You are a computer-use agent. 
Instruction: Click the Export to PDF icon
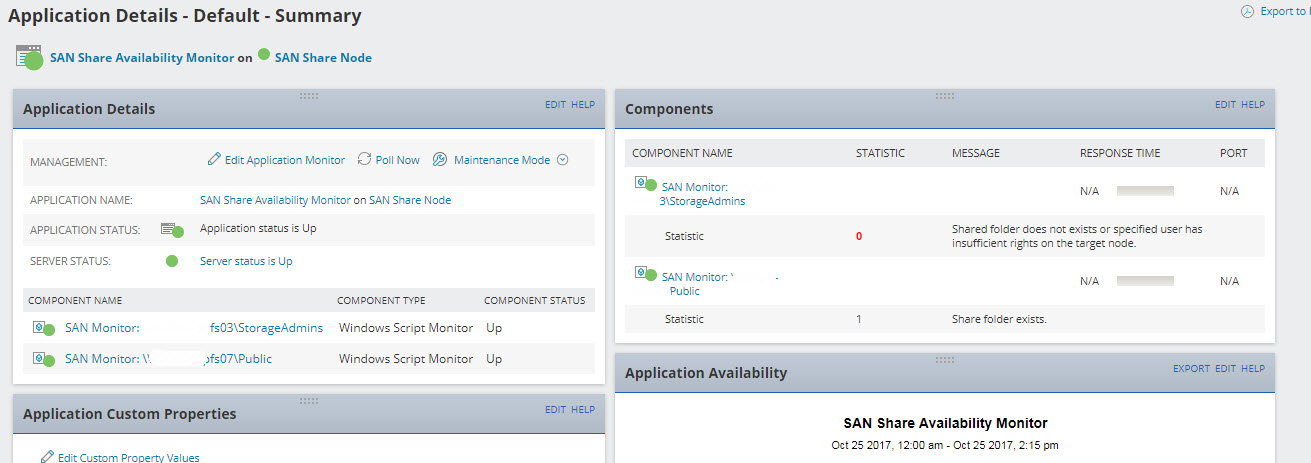click(x=1247, y=12)
